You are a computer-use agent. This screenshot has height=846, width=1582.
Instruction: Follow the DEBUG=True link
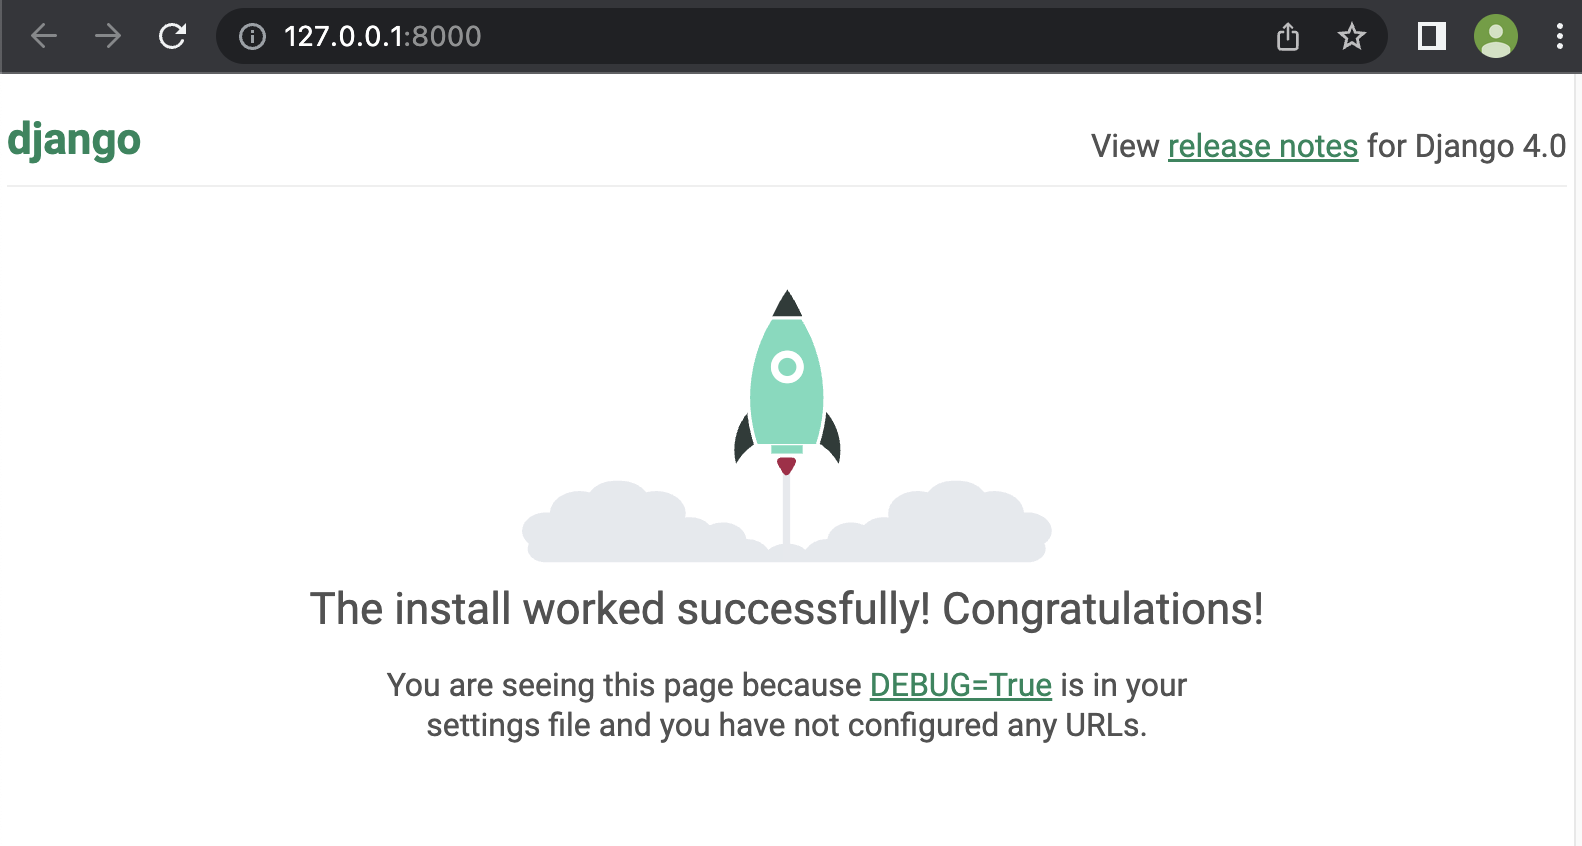pyautogui.click(x=961, y=685)
